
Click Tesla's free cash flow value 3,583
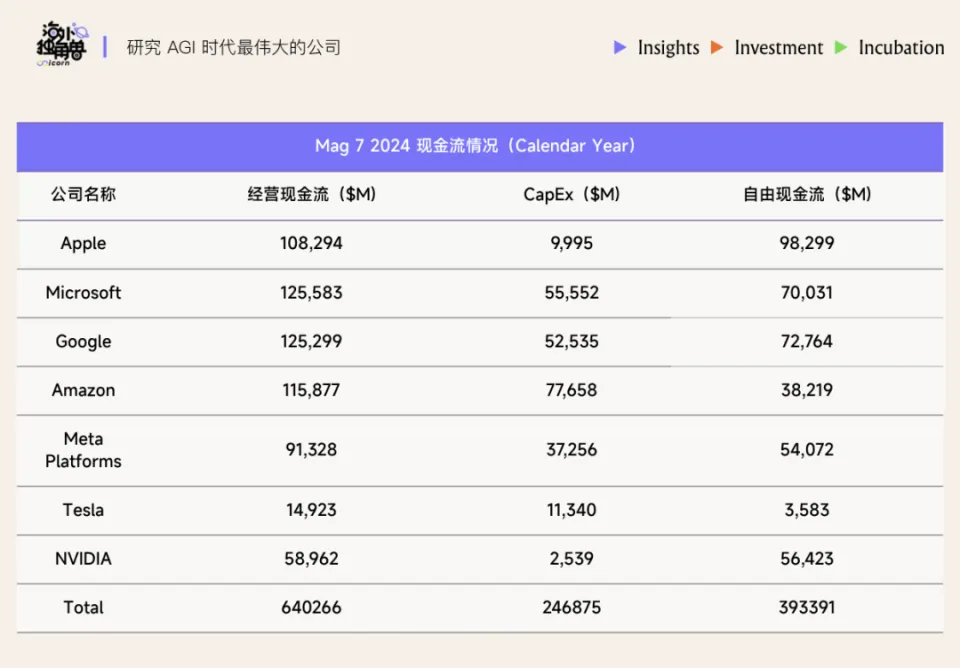[806, 510]
